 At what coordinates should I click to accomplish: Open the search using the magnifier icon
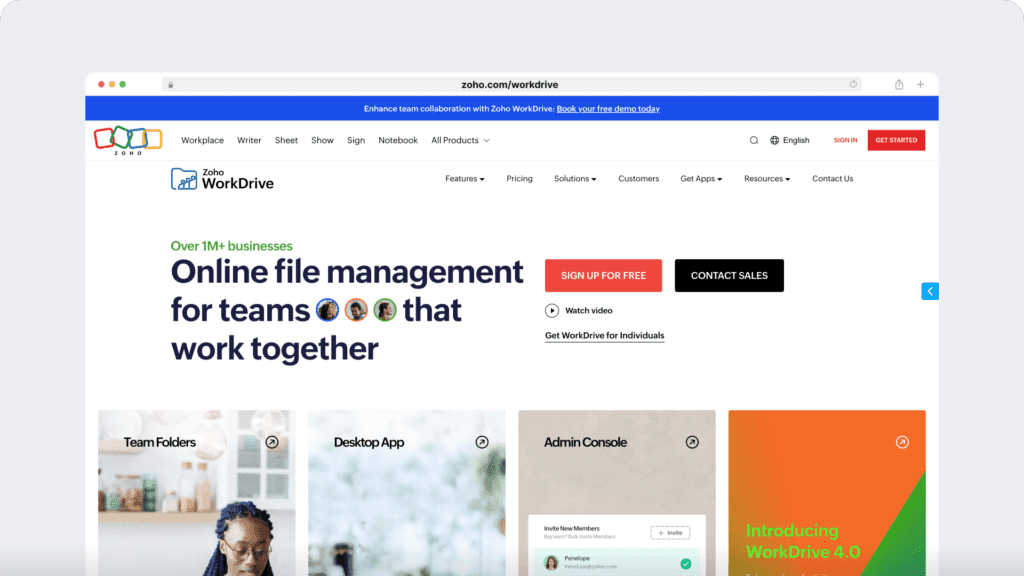[753, 140]
